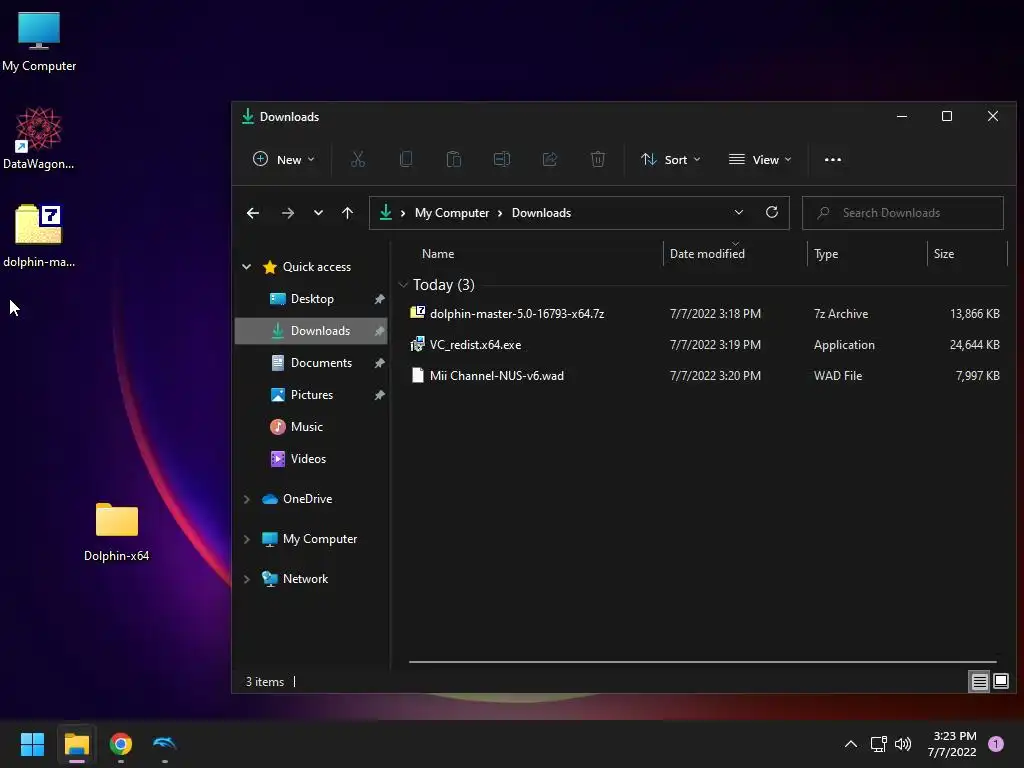The width and height of the screenshot is (1024, 768).
Task: Open the View layout dropdown
Action: pos(760,159)
